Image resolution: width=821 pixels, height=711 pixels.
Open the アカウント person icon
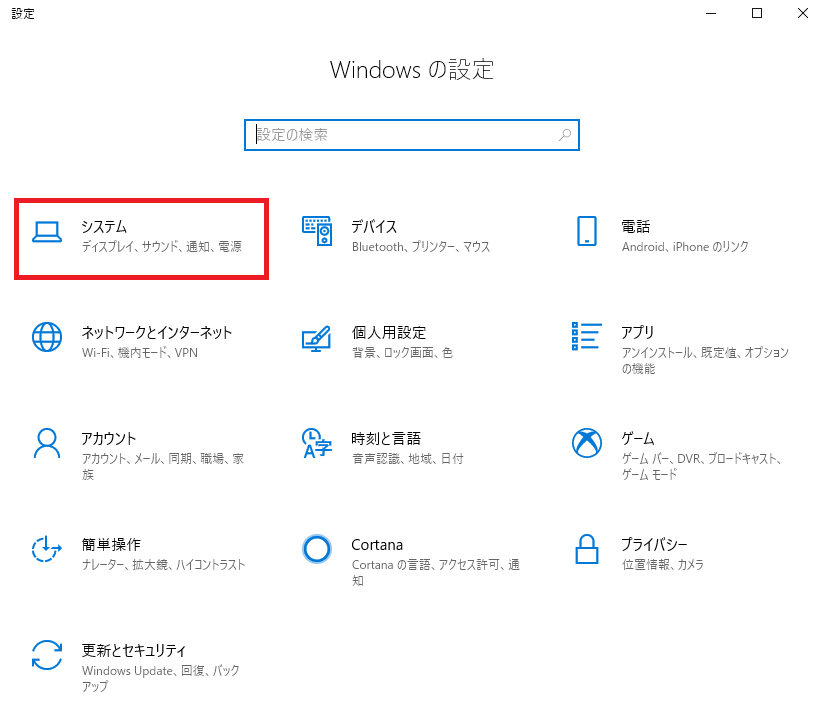[47, 443]
